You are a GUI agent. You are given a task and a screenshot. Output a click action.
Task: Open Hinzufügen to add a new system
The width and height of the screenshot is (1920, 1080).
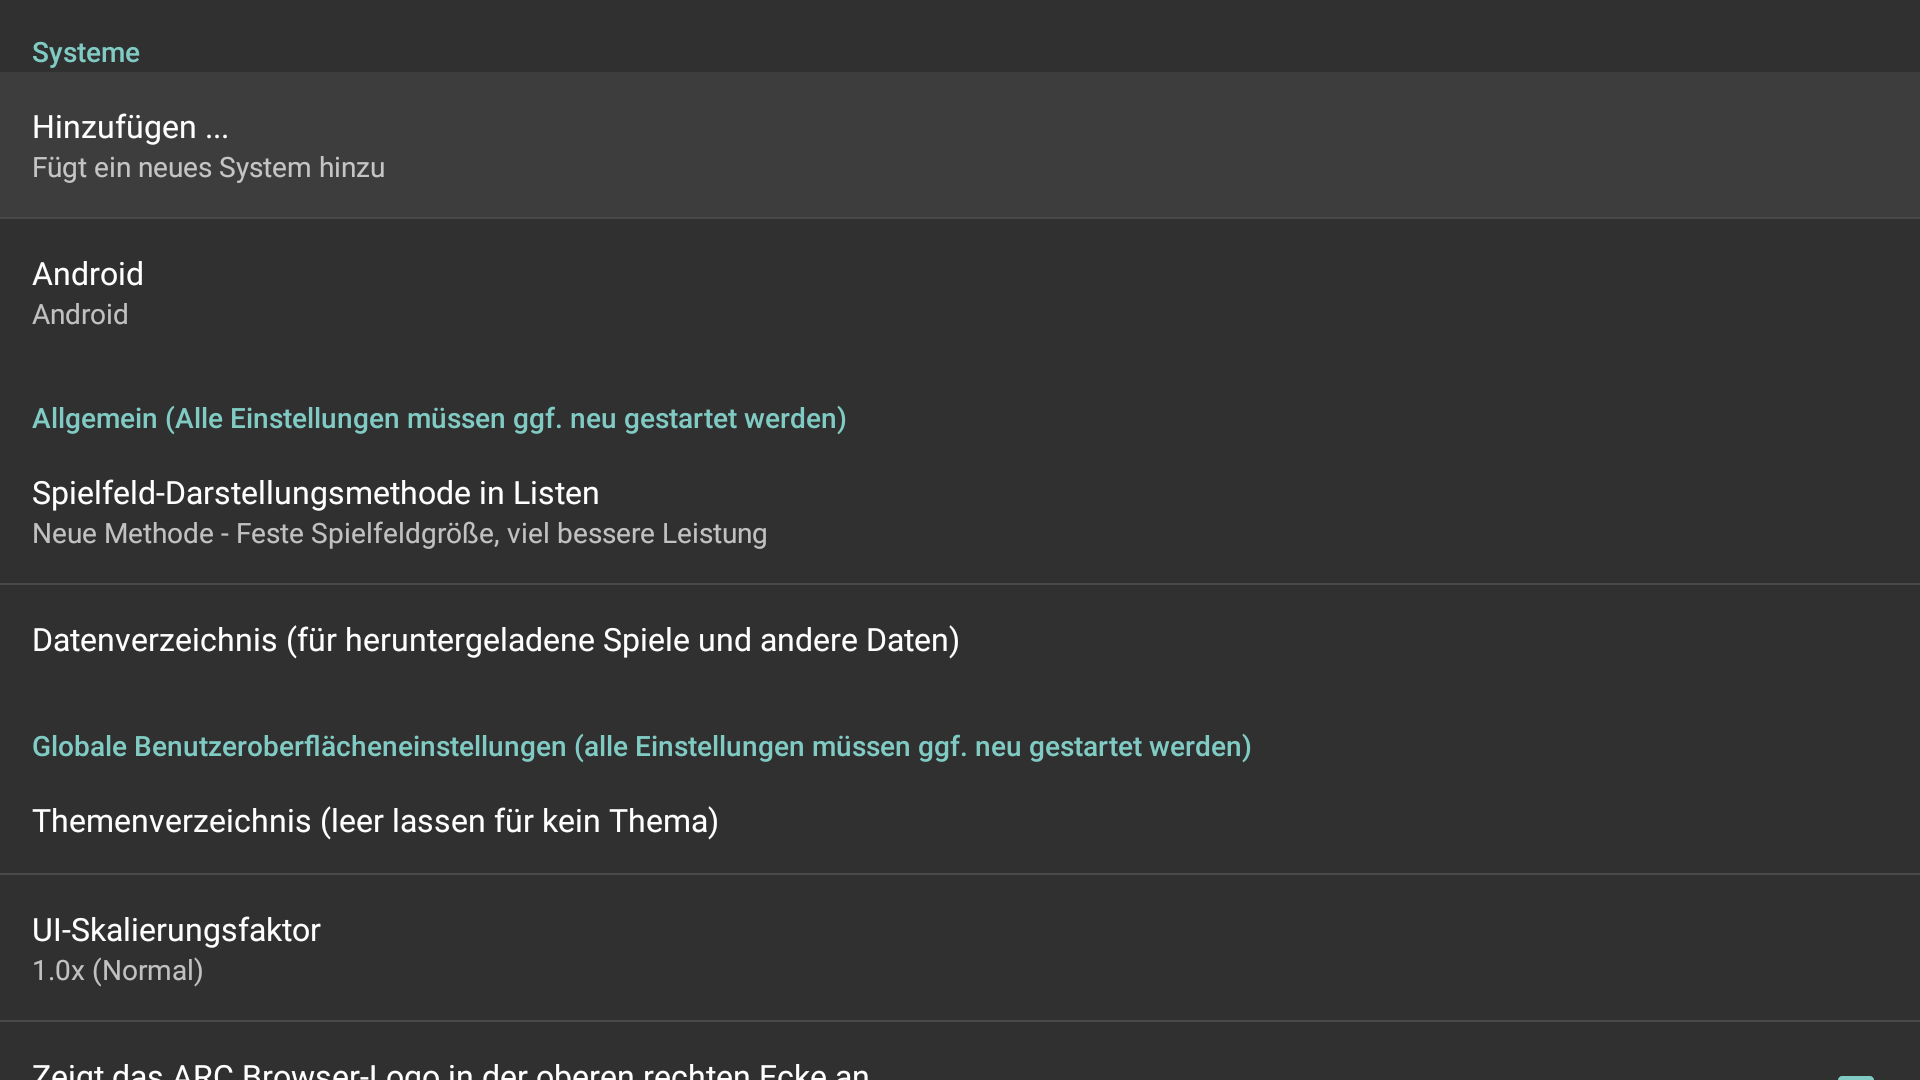coord(960,145)
